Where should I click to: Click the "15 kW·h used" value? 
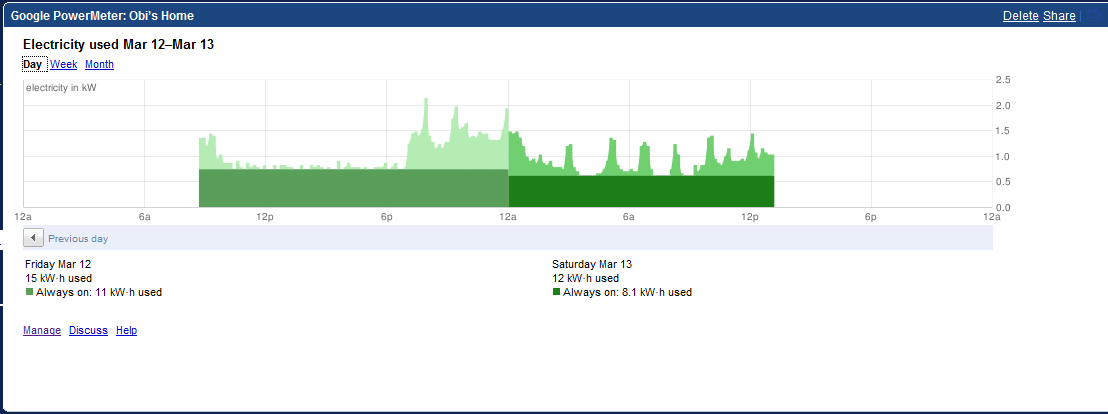tap(58, 278)
